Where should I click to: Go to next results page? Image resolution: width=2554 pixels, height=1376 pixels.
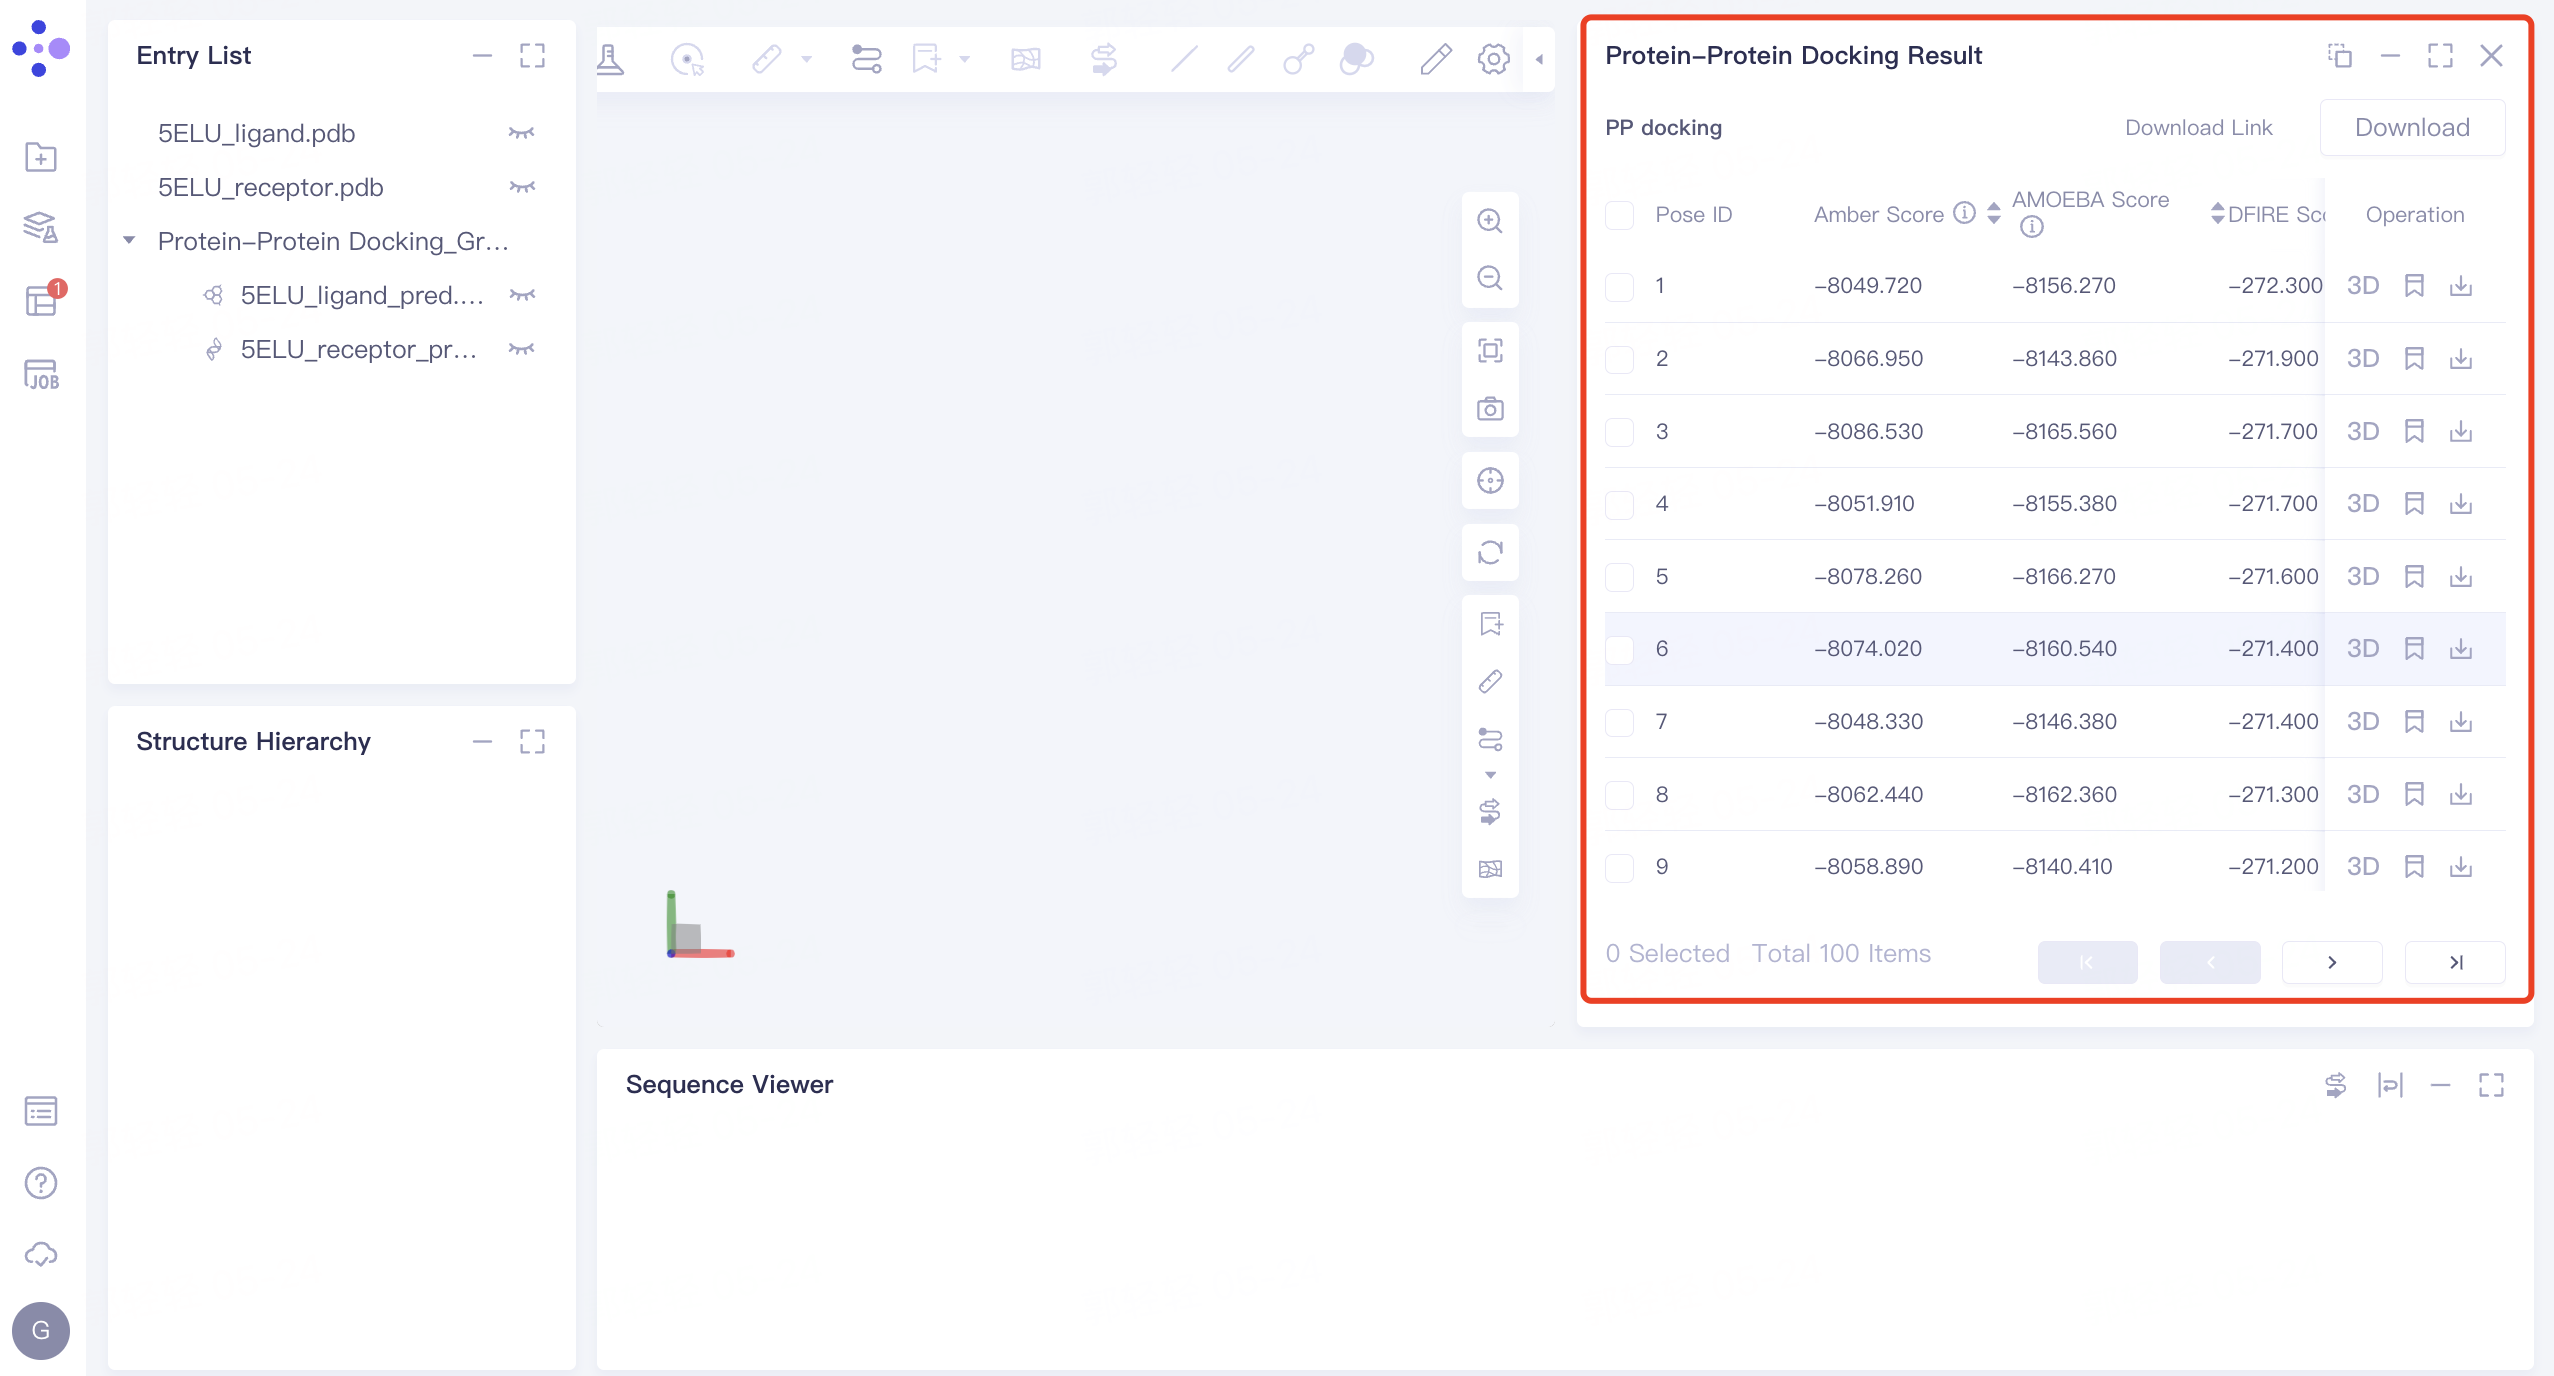pyautogui.click(x=2331, y=962)
